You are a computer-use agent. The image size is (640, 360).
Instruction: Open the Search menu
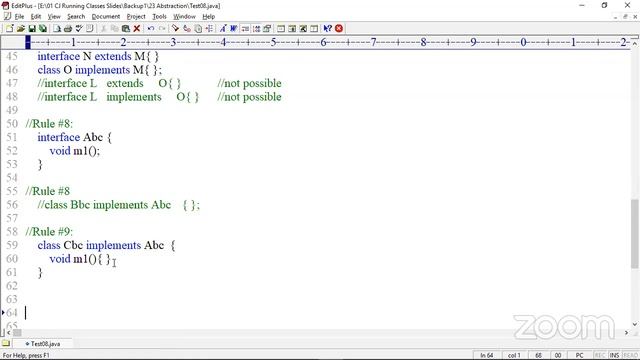pos(76,16)
